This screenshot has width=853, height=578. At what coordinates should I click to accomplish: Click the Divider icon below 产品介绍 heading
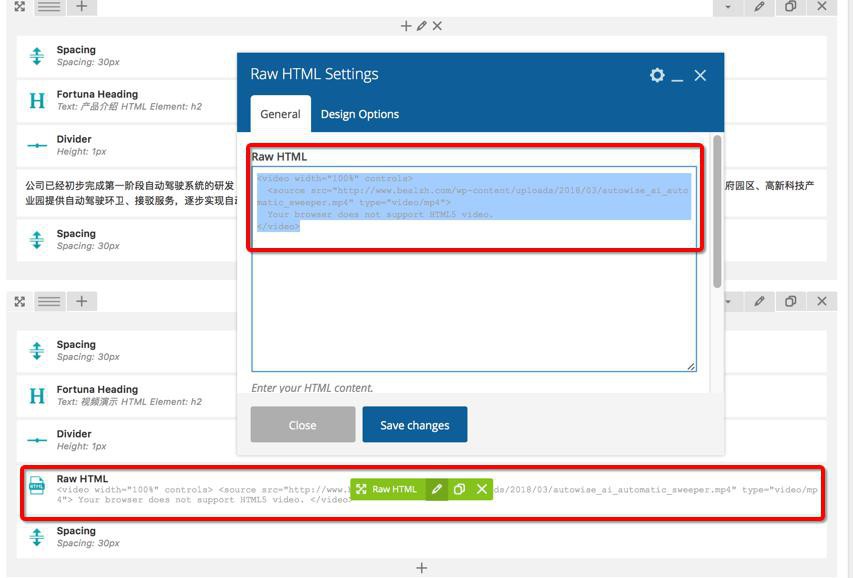point(37,145)
